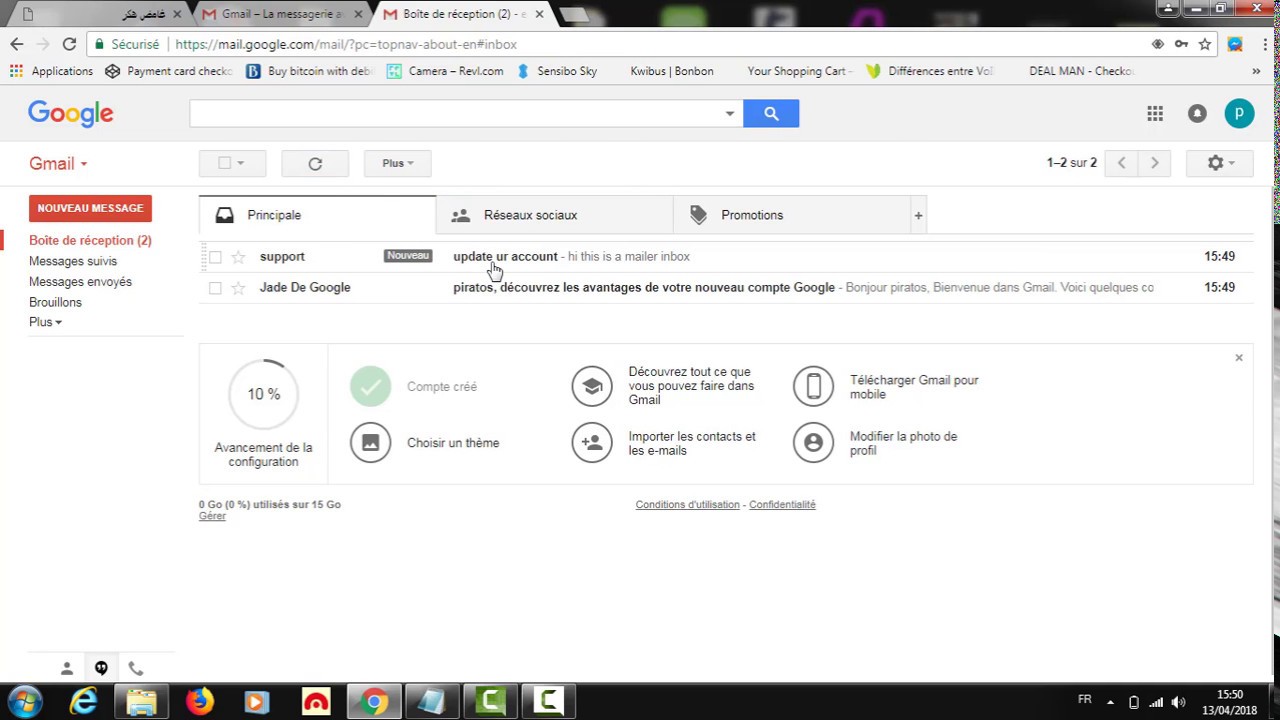The height and width of the screenshot is (720, 1280).
Task: Reload the page in Chrome
Action: point(69,44)
